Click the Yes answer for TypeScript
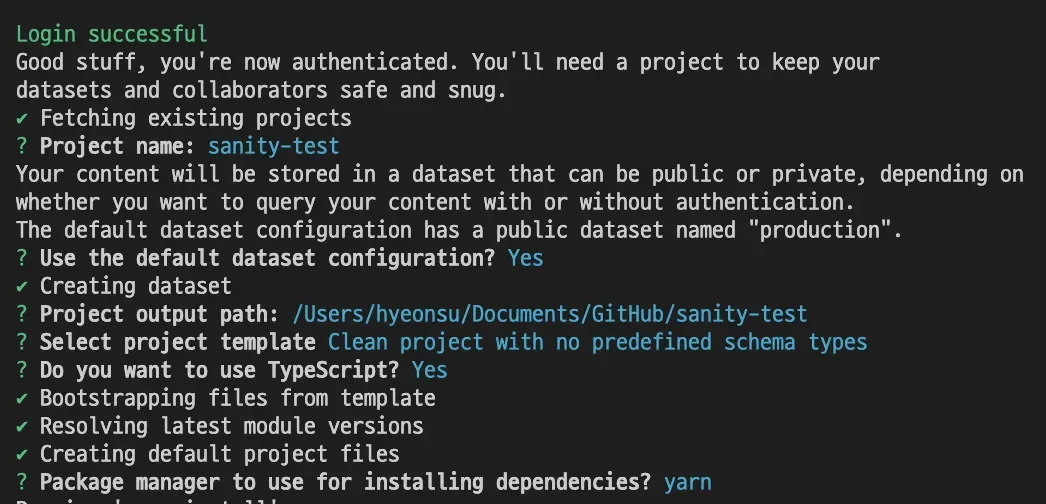This screenshot has height=504, width=1046. (429, 370)
